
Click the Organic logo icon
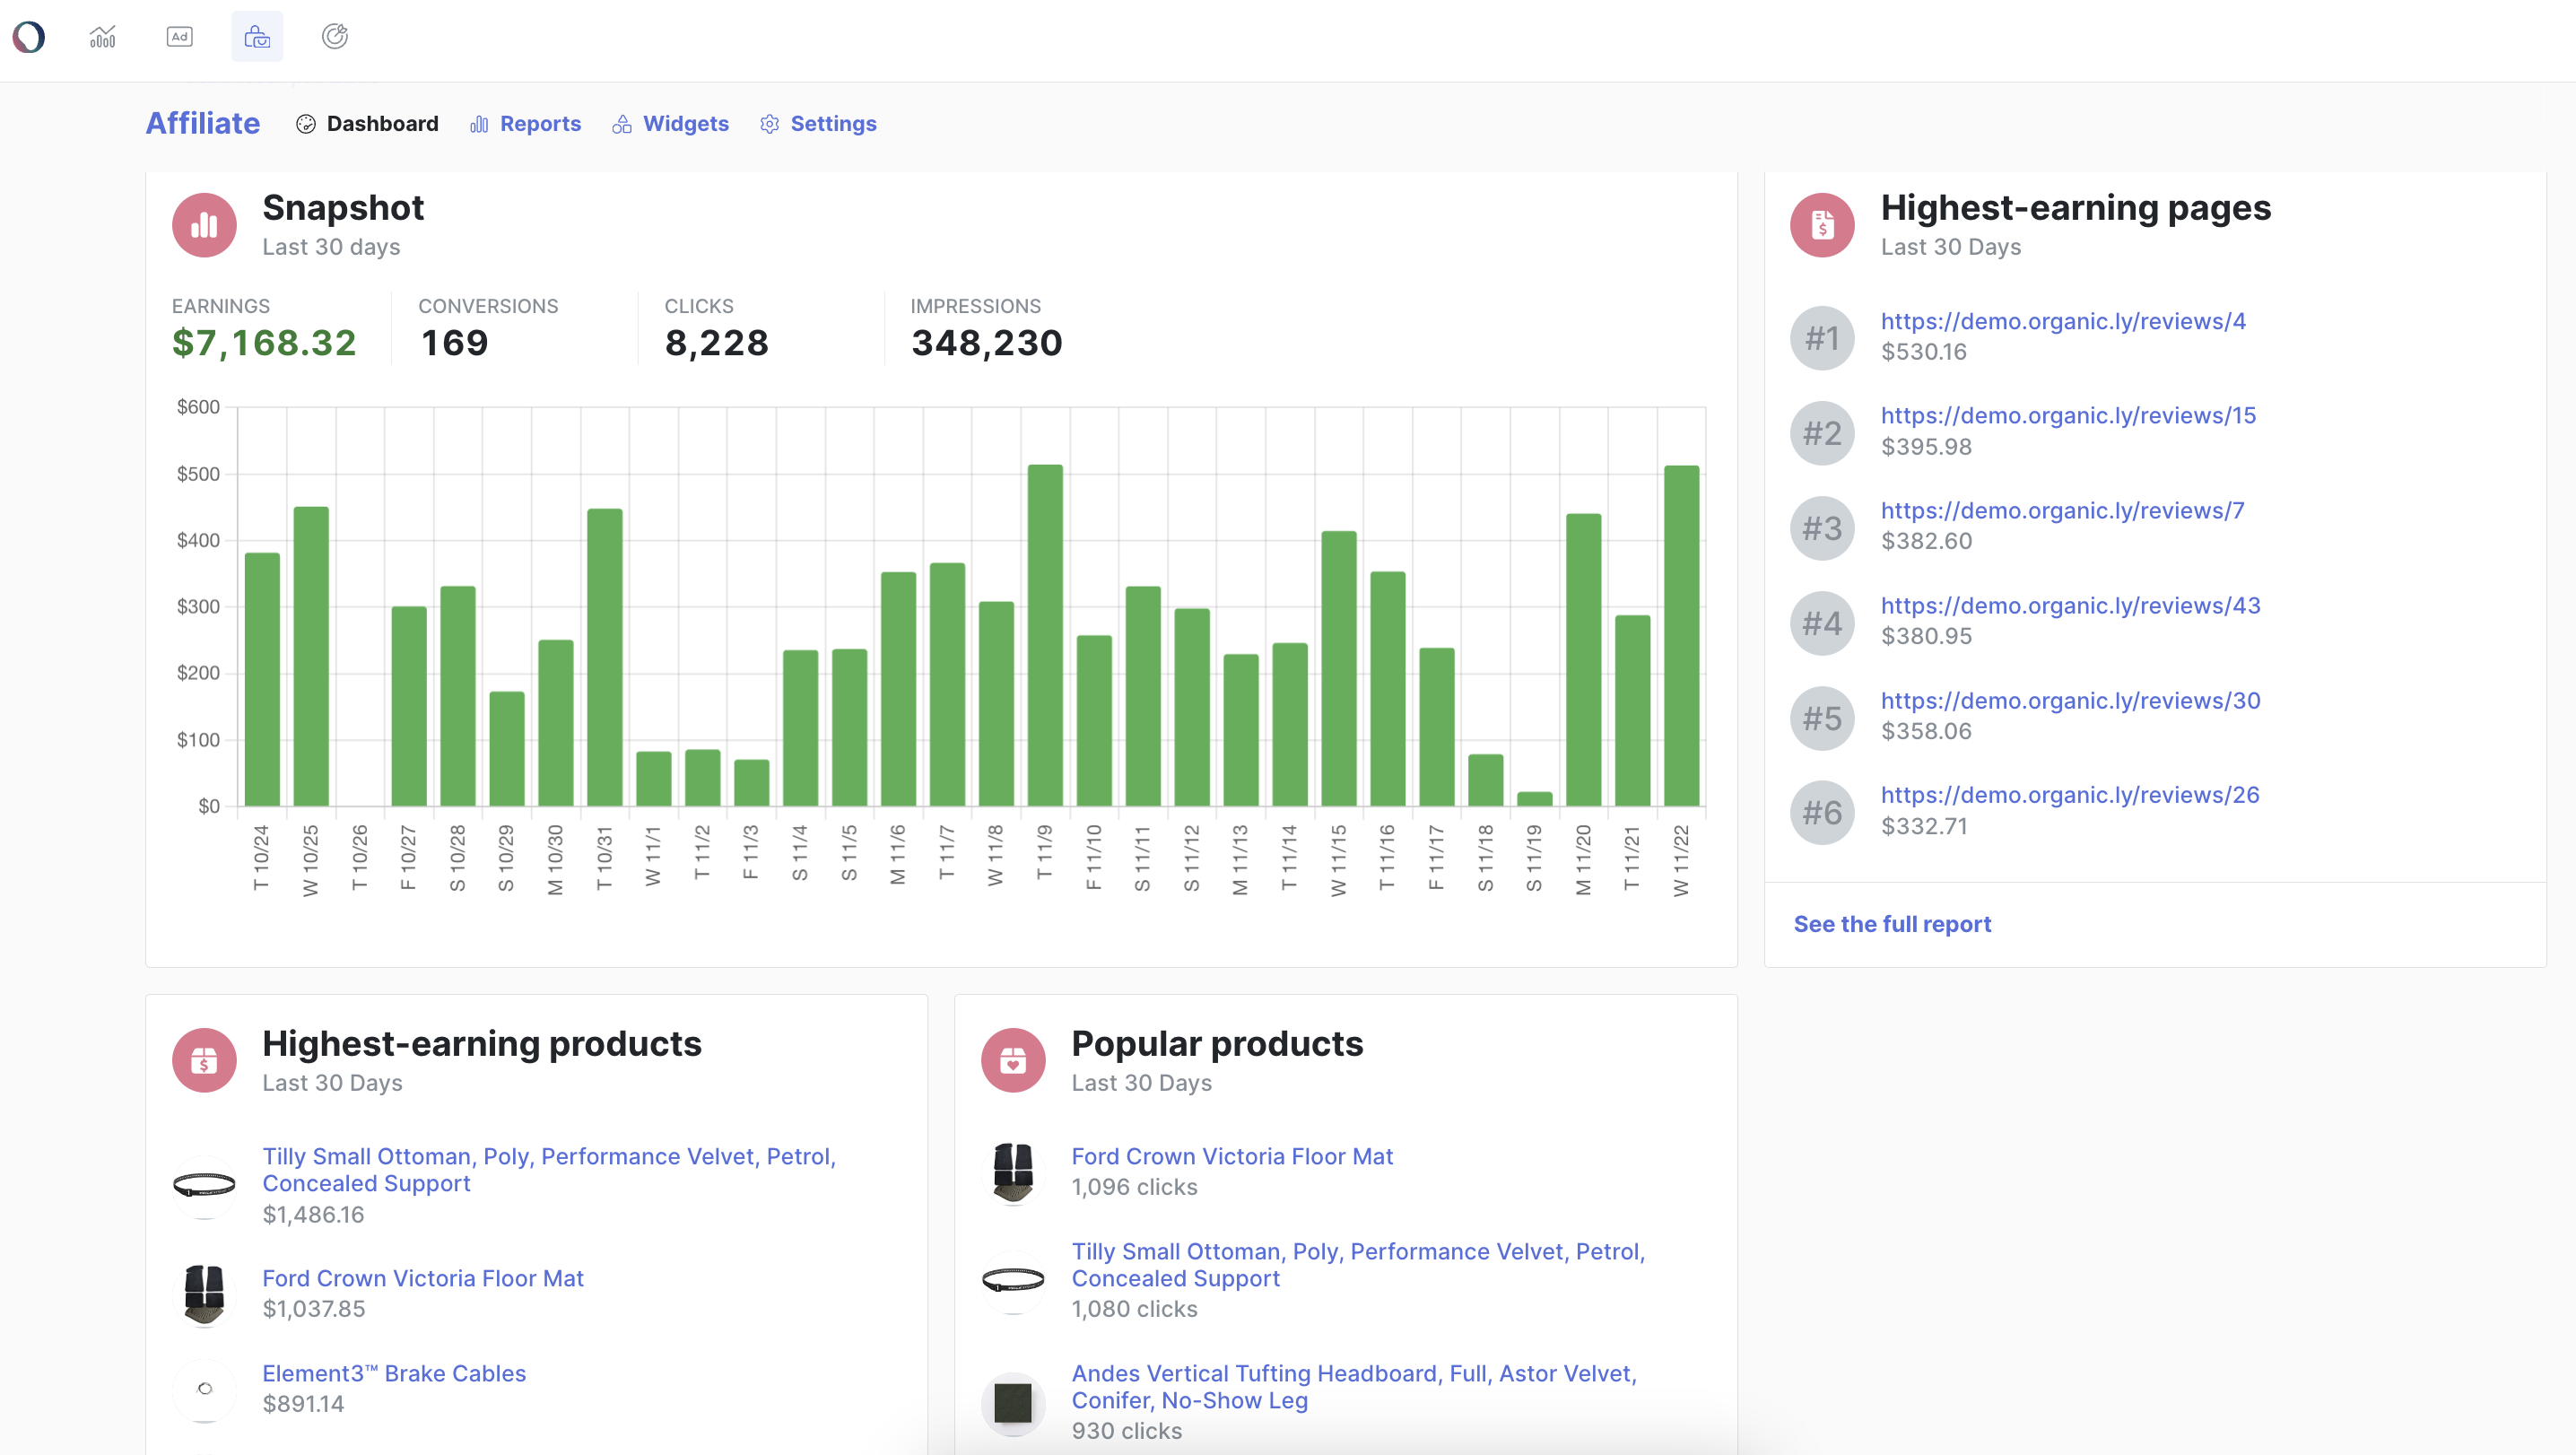(x=29, y=37)
